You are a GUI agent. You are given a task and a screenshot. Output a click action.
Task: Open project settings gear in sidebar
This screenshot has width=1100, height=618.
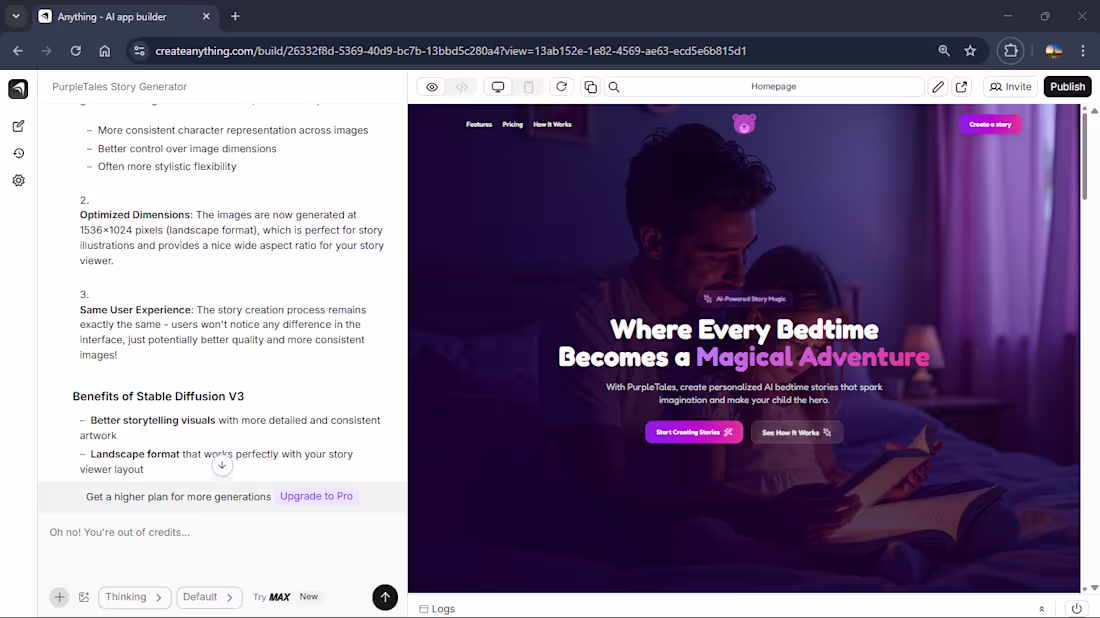pyautogui.click(x=19, y=180)
